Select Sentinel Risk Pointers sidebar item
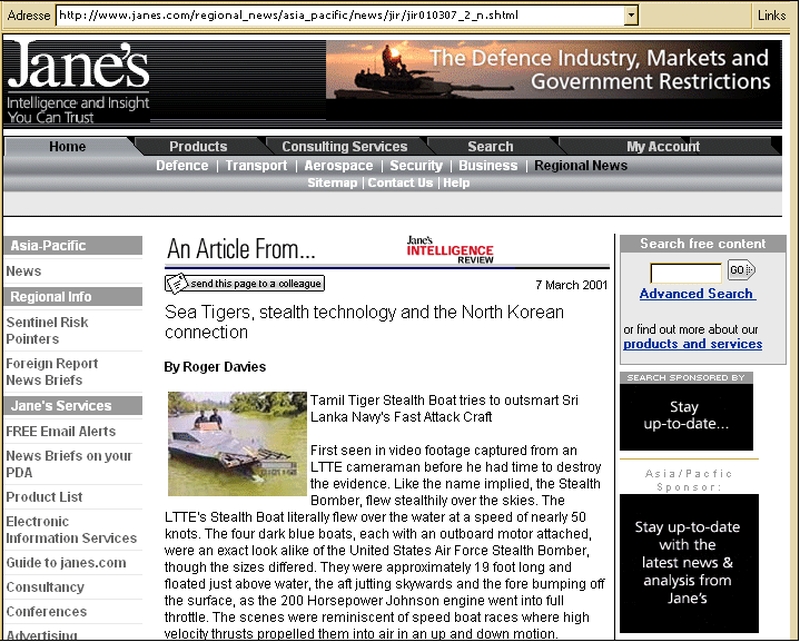Viewport: 800px width, 642px height. (x=47, y=330)
